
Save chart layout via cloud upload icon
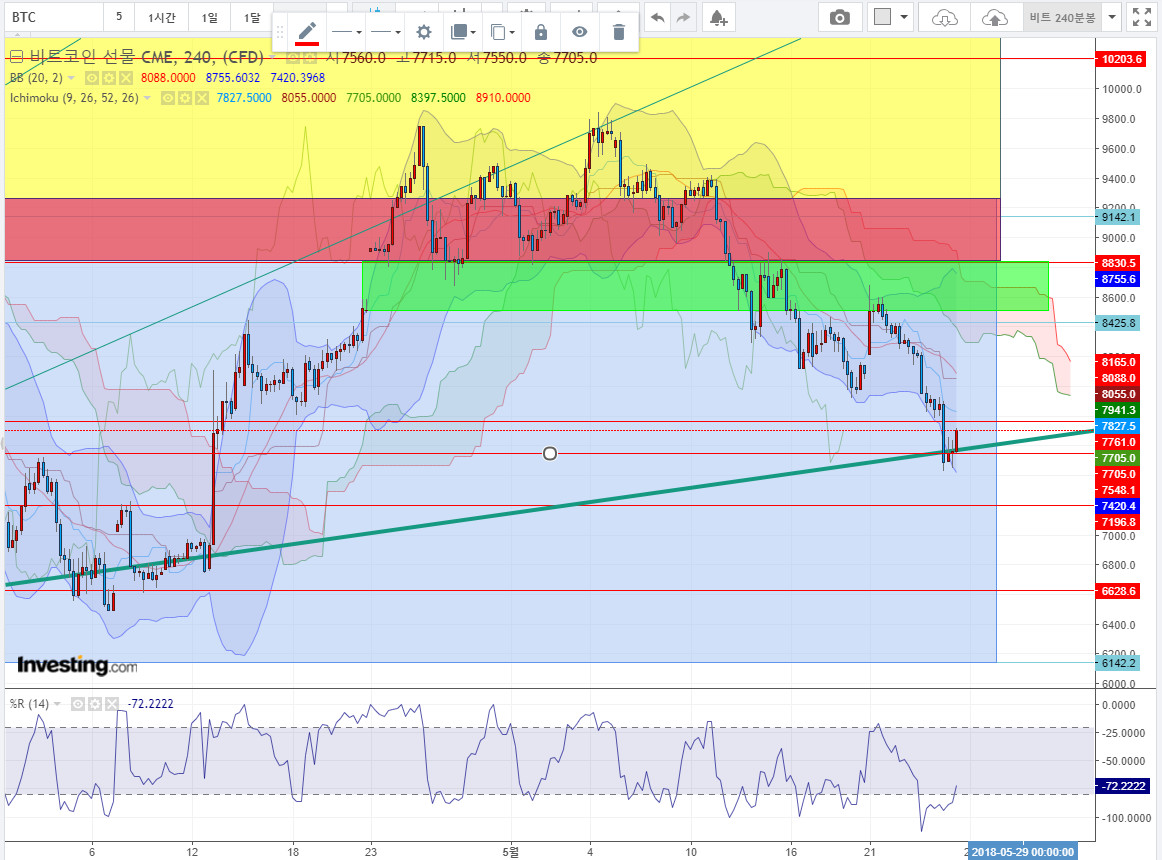click(x=994, y=17)
